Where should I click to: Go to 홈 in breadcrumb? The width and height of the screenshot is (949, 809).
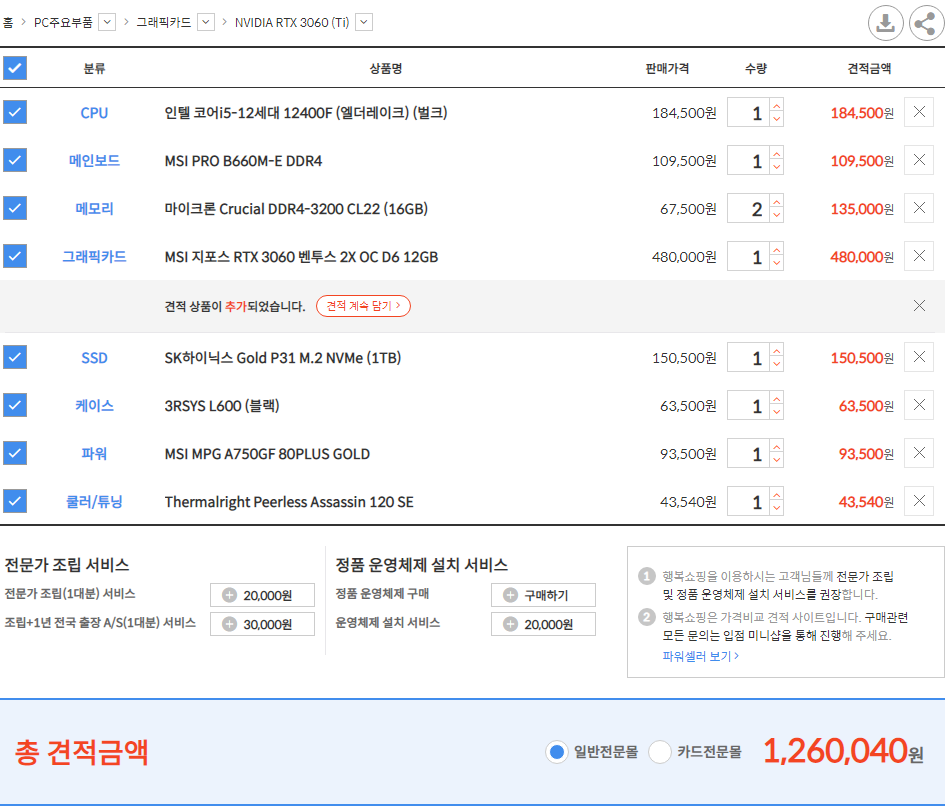(x=8, y=22)
